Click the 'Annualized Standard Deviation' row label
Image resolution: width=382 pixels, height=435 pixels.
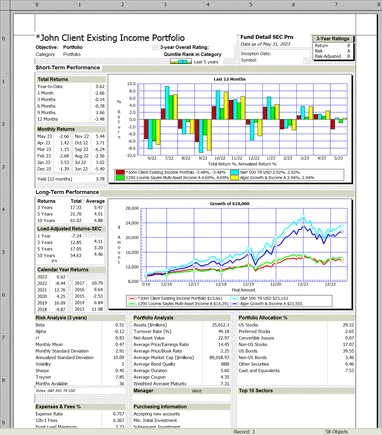(65, 357)
